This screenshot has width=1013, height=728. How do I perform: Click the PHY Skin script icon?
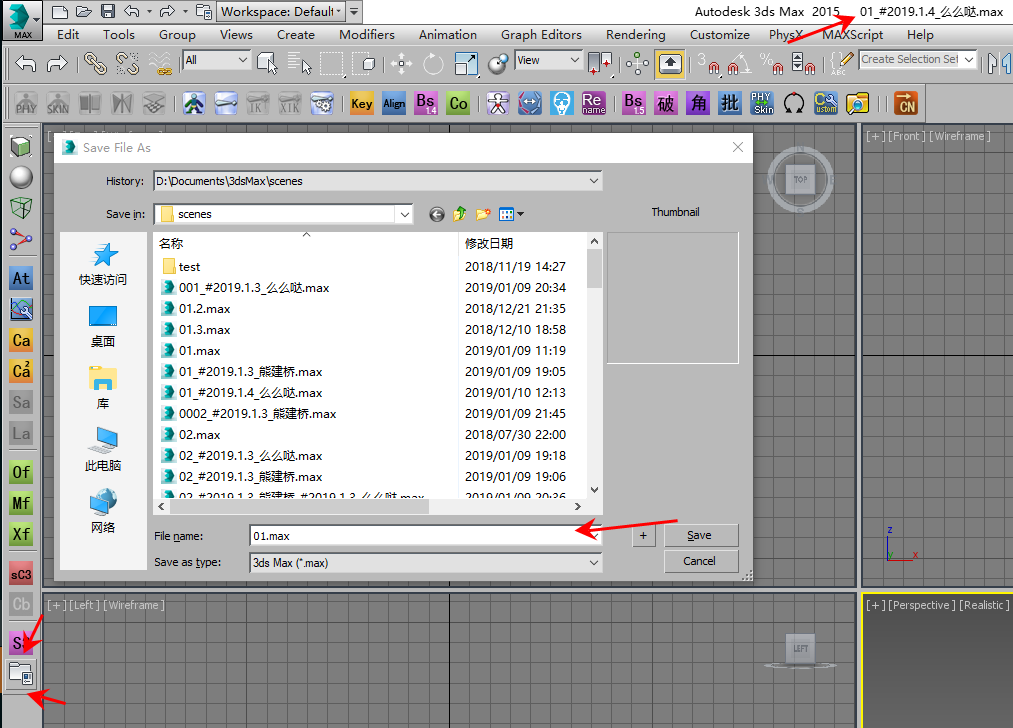click(x=762, y=103)
